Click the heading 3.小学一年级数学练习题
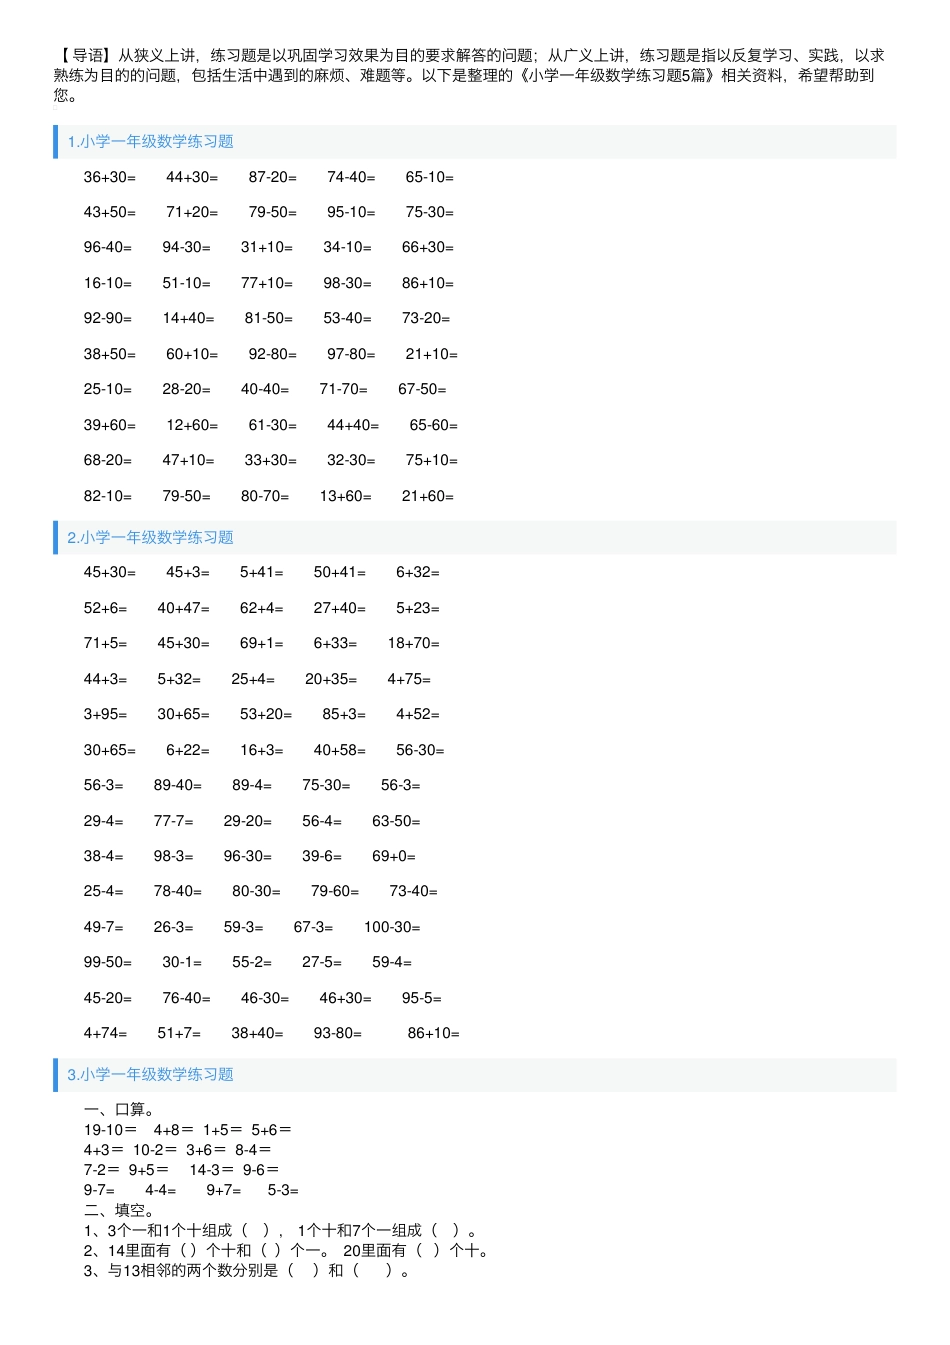950x1345 pixels. [150, 1075]
